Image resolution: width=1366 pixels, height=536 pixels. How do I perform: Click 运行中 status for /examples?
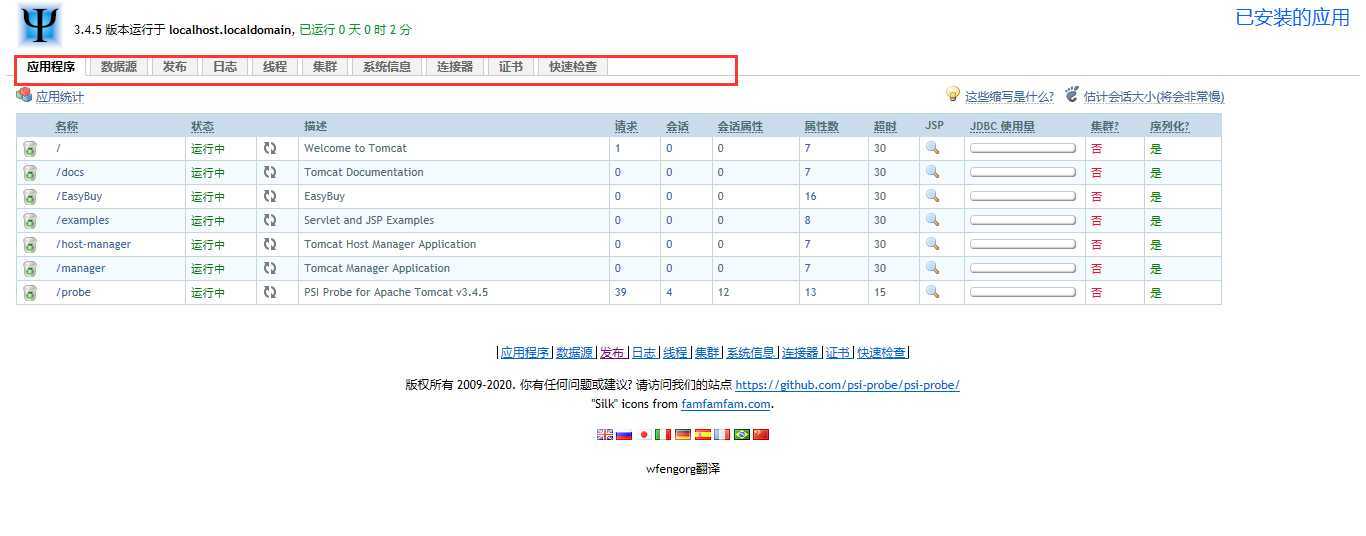[208, 221]
